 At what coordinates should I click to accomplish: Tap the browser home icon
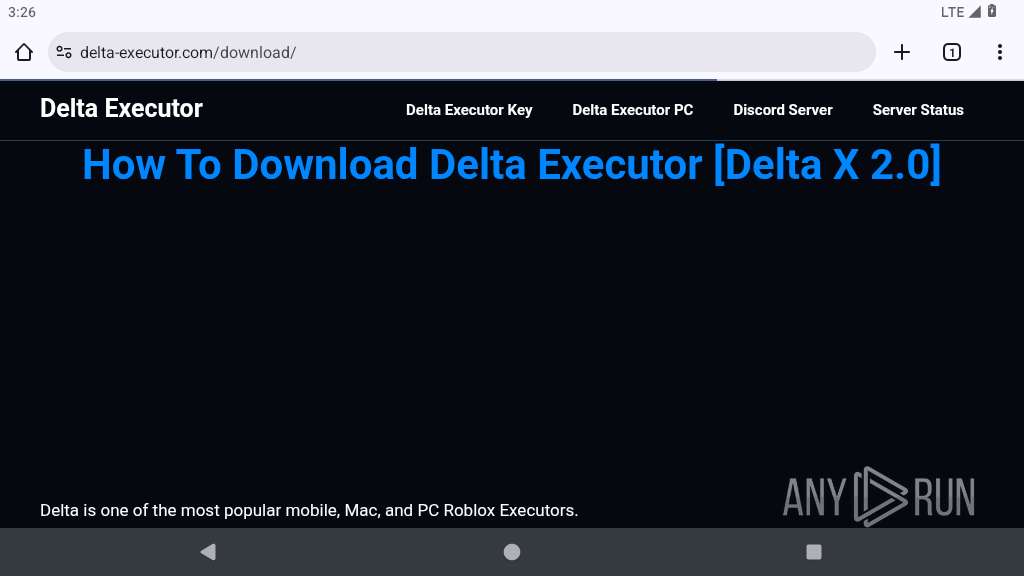coord(24,52)
